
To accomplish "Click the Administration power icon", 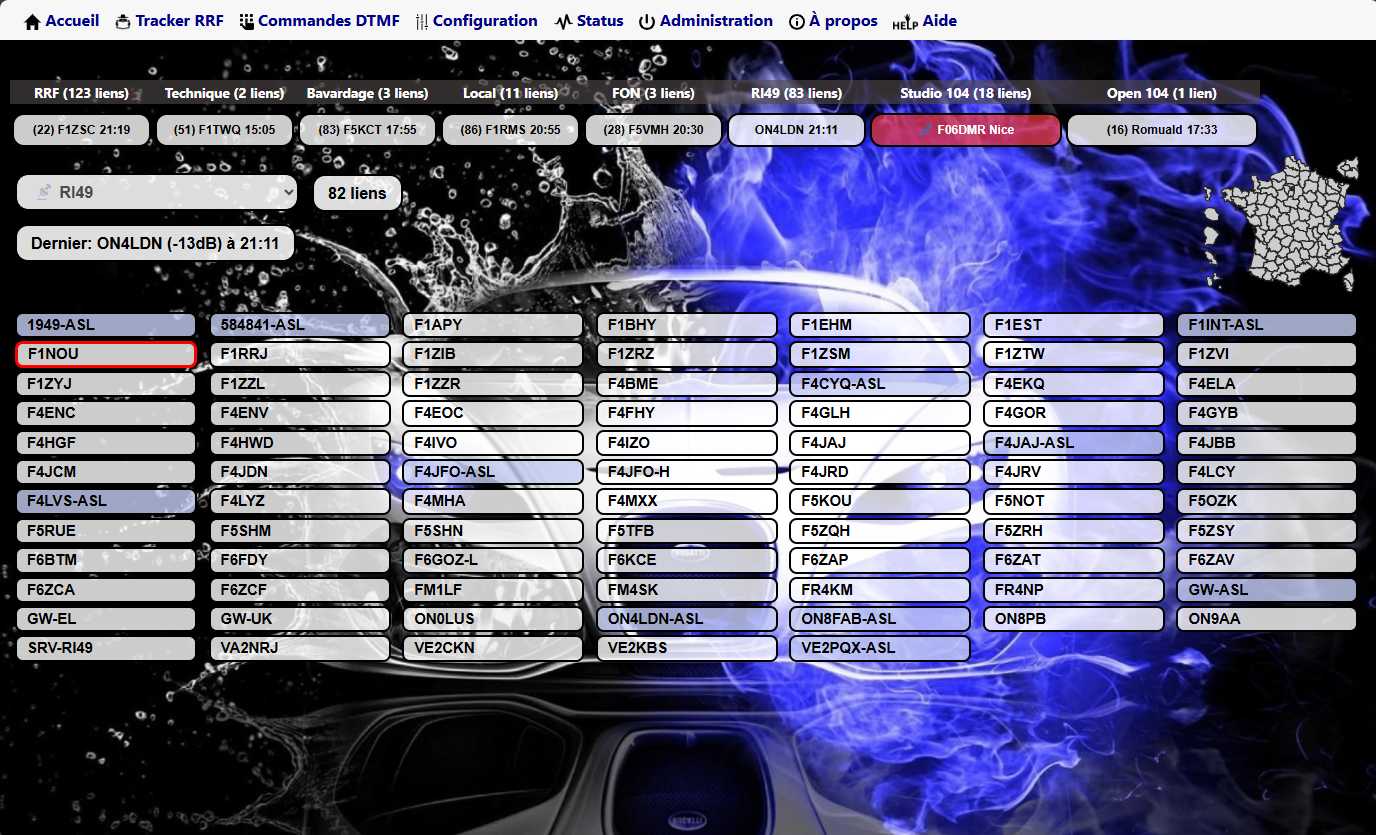I will point(647,21).
